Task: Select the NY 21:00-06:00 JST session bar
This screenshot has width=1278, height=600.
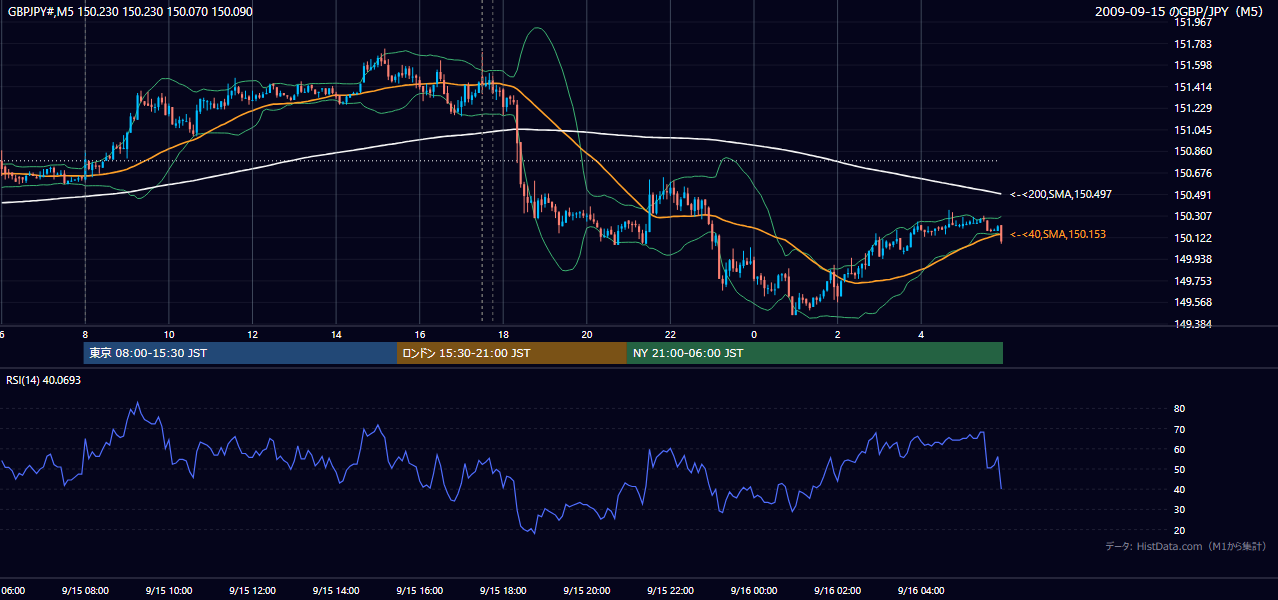Action: [815, 353]
